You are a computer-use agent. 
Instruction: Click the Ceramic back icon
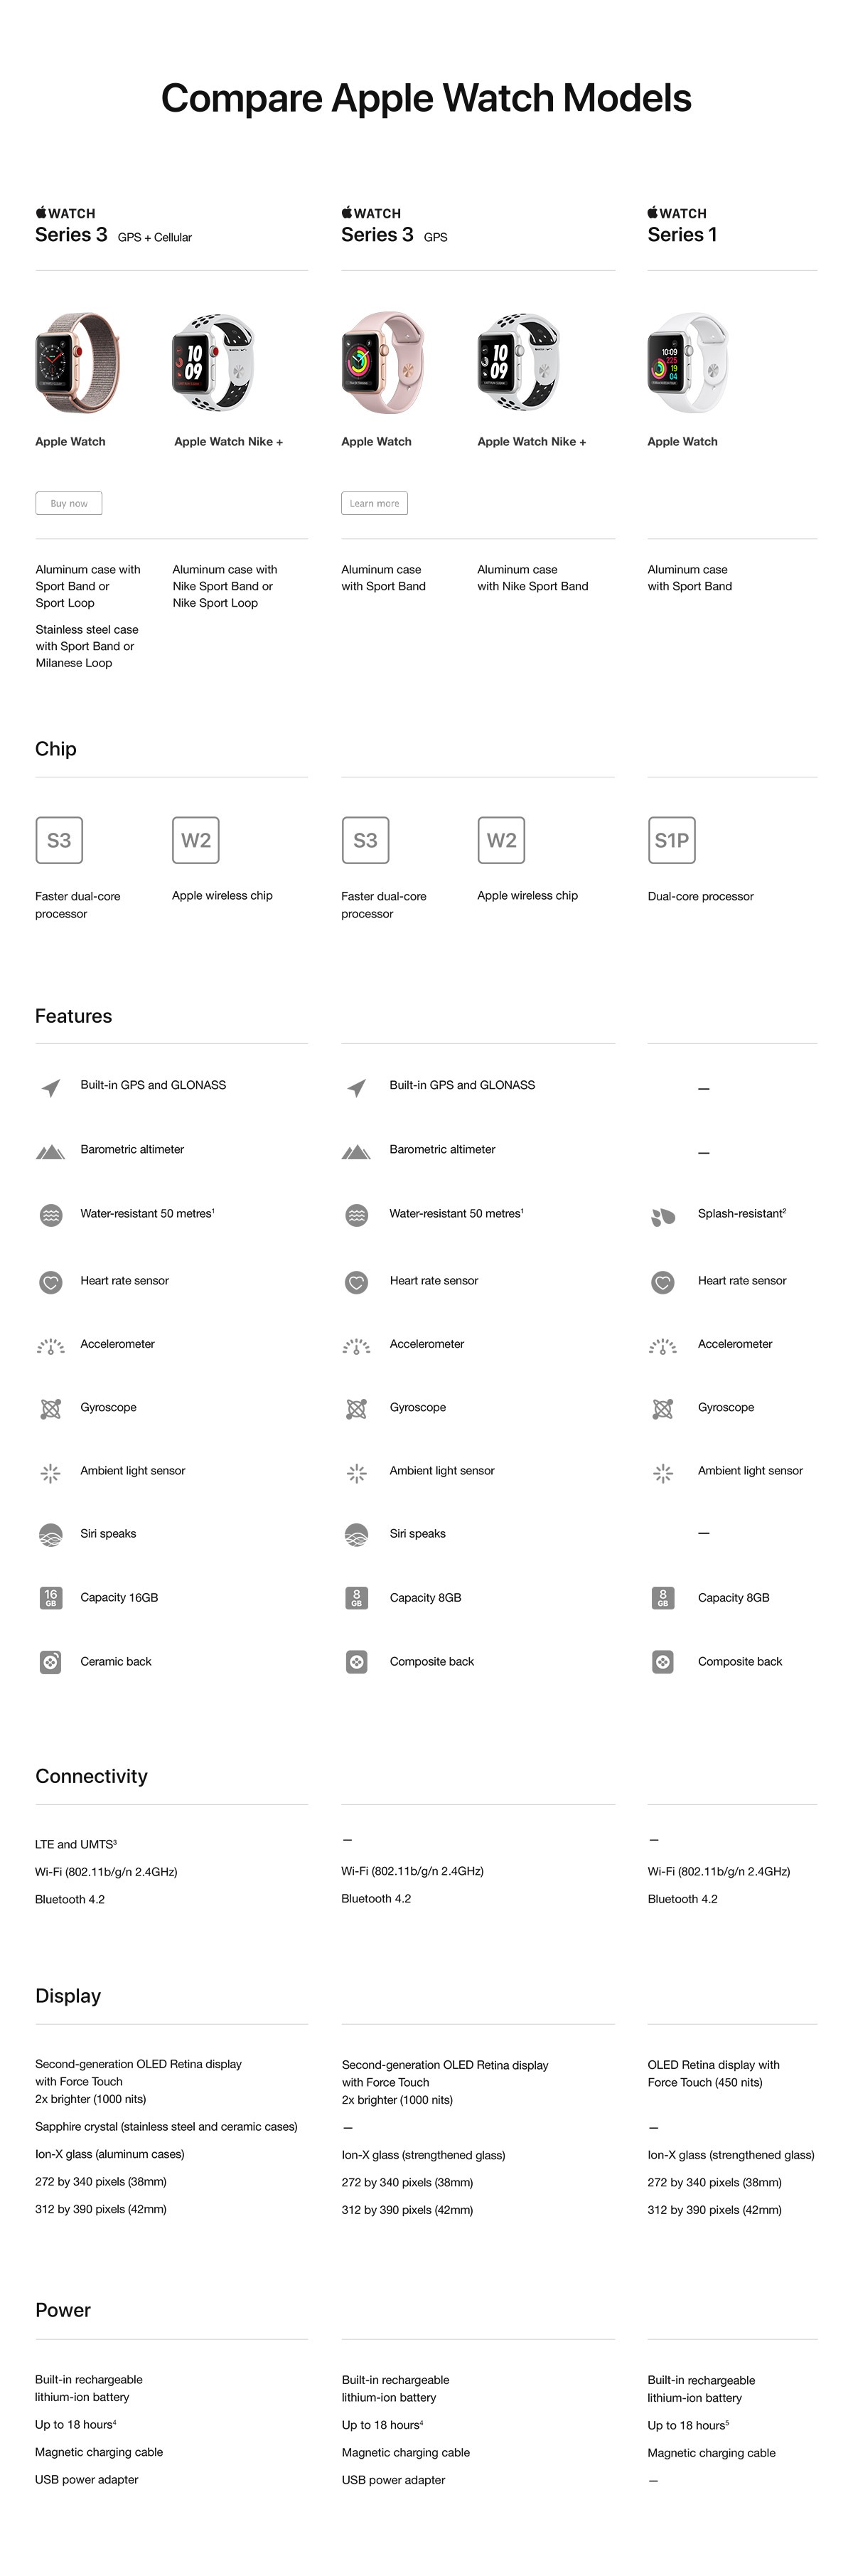[51, 1662]
